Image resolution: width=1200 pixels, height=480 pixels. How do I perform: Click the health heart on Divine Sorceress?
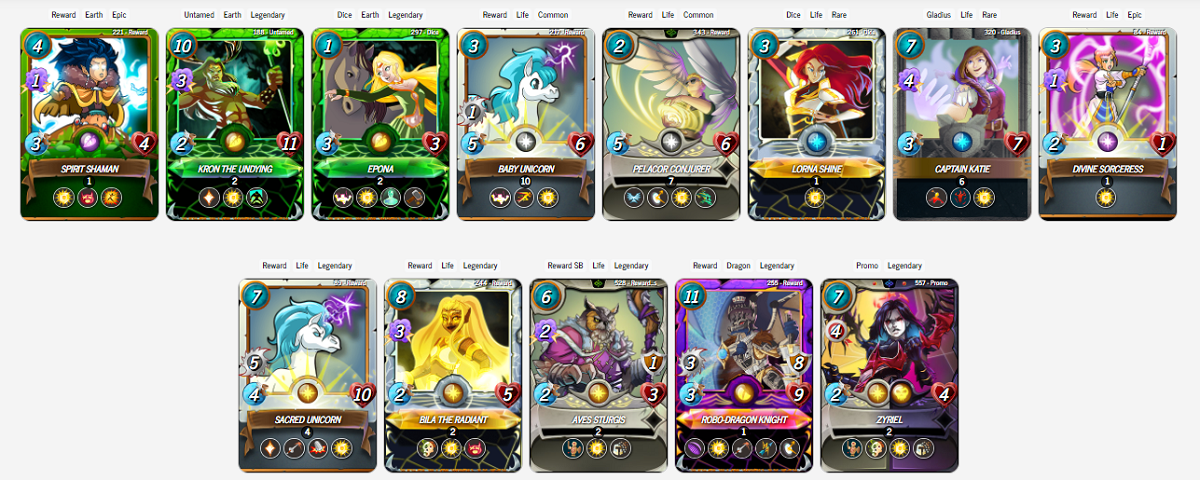[1164, 142]
